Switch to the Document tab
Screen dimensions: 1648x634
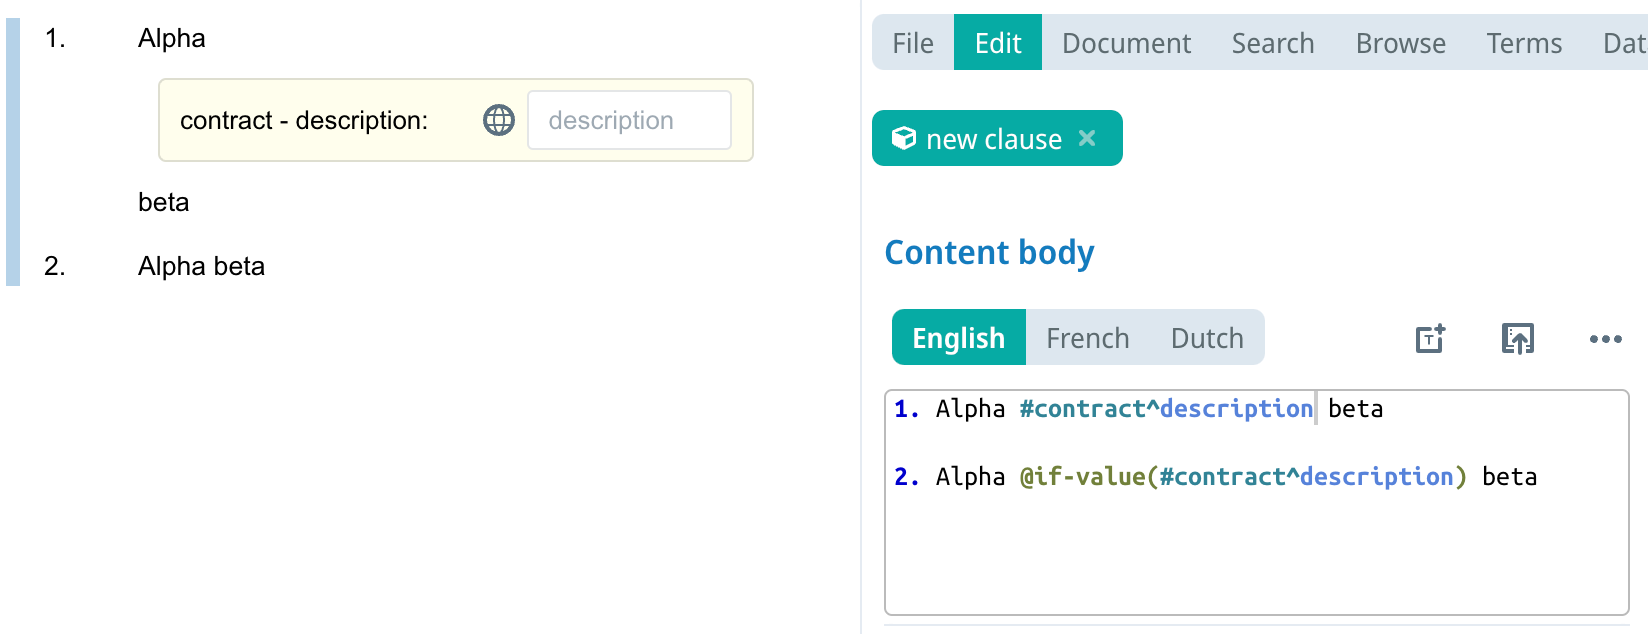click(x=1126, y=43)
